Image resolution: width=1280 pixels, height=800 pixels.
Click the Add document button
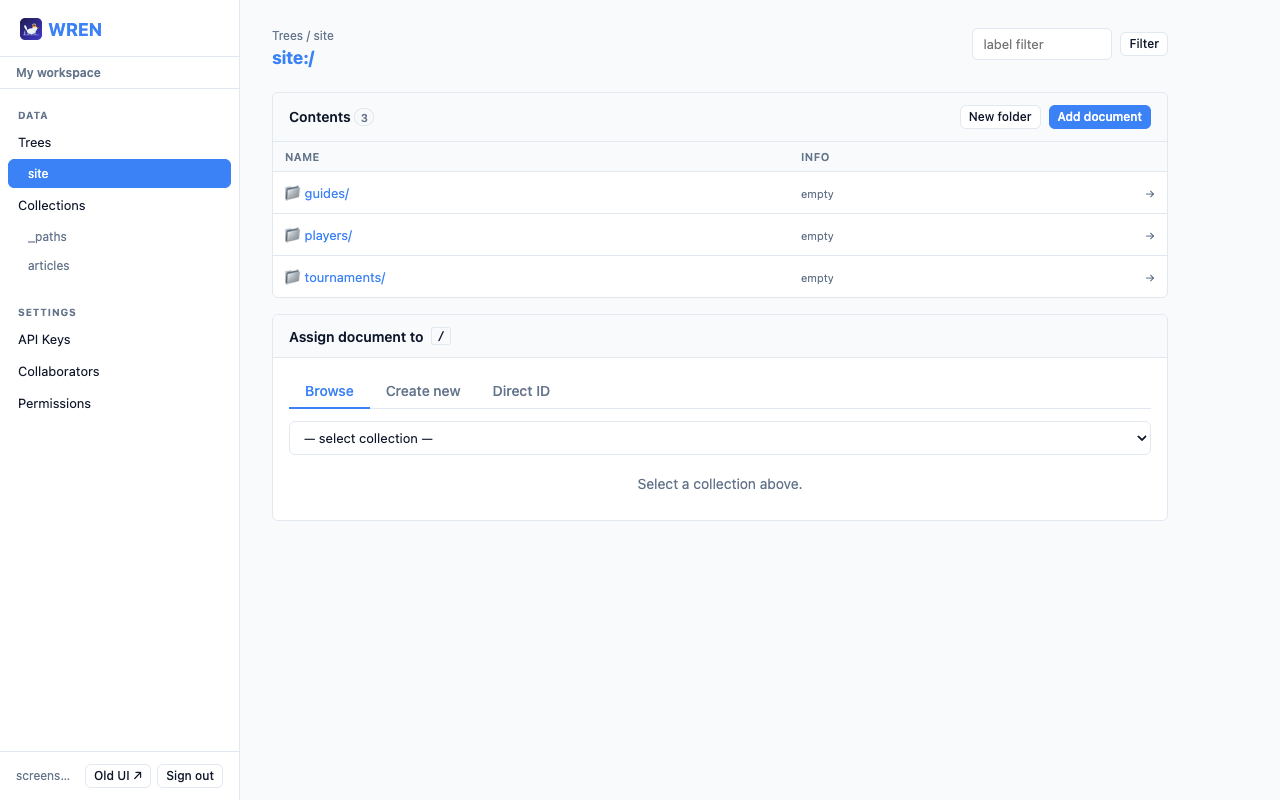point(1099,117)
